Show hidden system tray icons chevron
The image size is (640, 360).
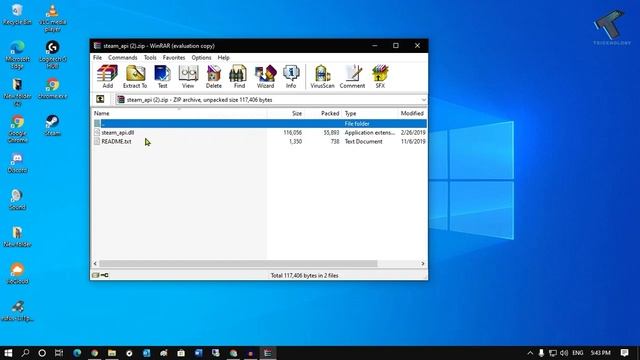[x=530, y=353]
